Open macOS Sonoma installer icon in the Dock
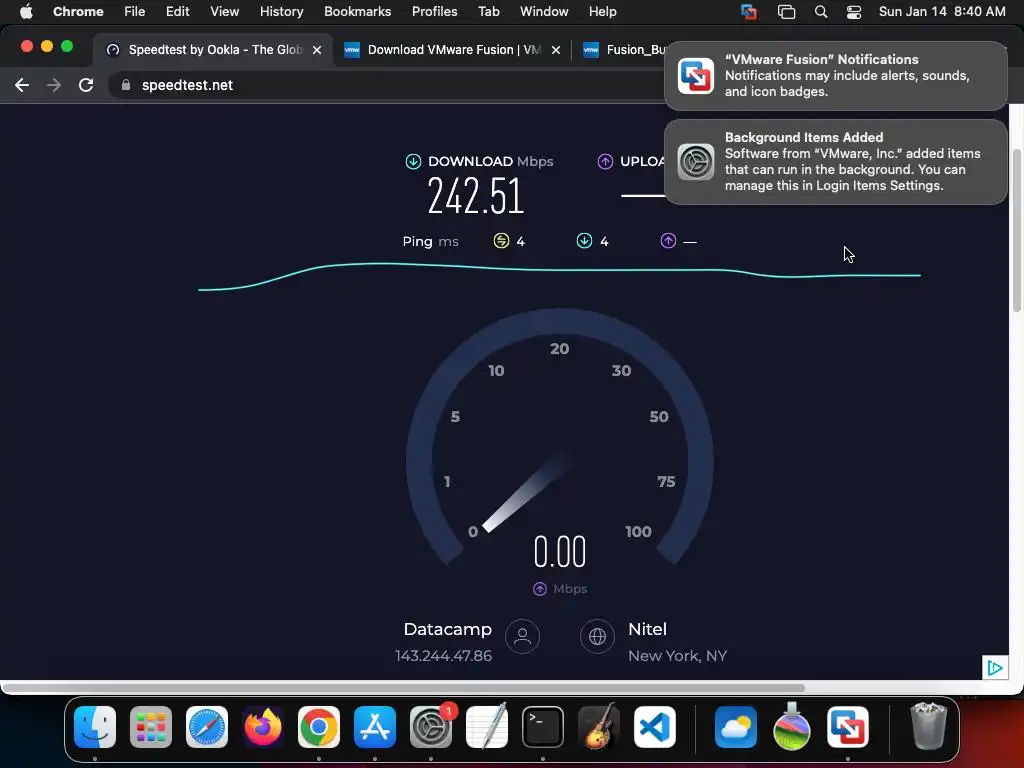 pos(792,727)
